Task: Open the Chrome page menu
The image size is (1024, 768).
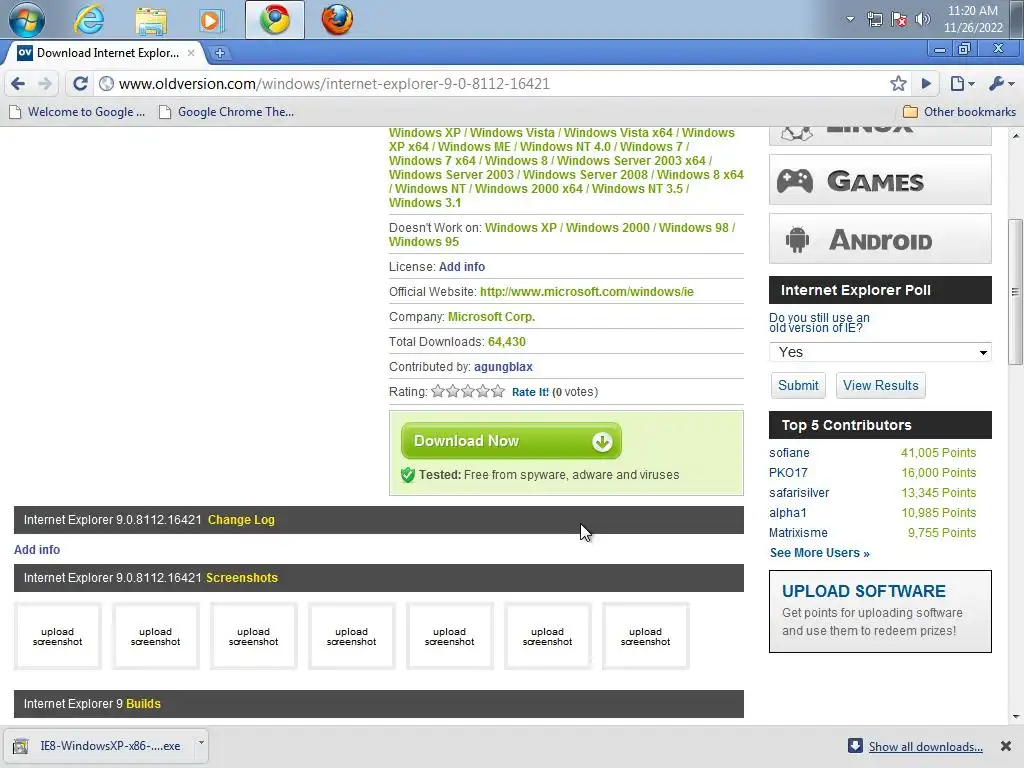Action: [x=962, y=84]
